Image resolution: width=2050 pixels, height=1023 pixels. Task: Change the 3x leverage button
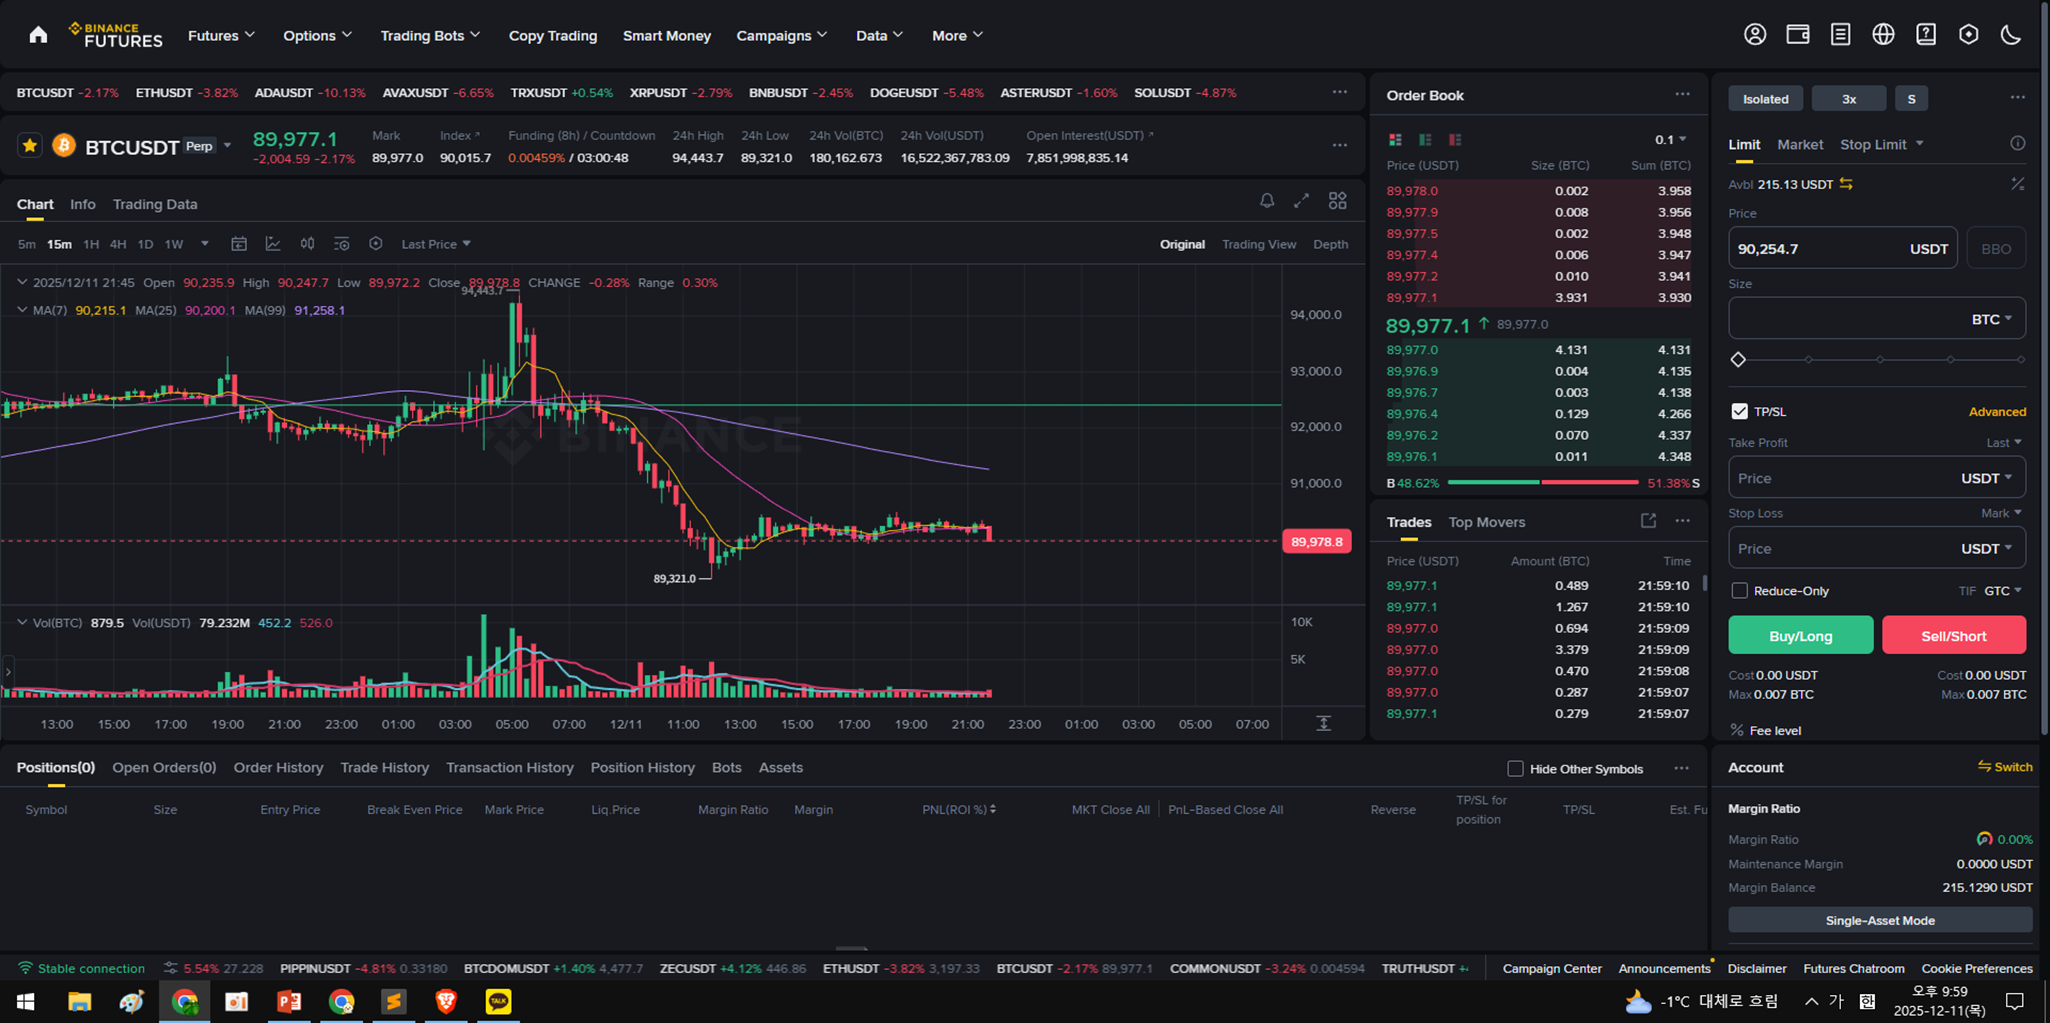(1848, 98)
